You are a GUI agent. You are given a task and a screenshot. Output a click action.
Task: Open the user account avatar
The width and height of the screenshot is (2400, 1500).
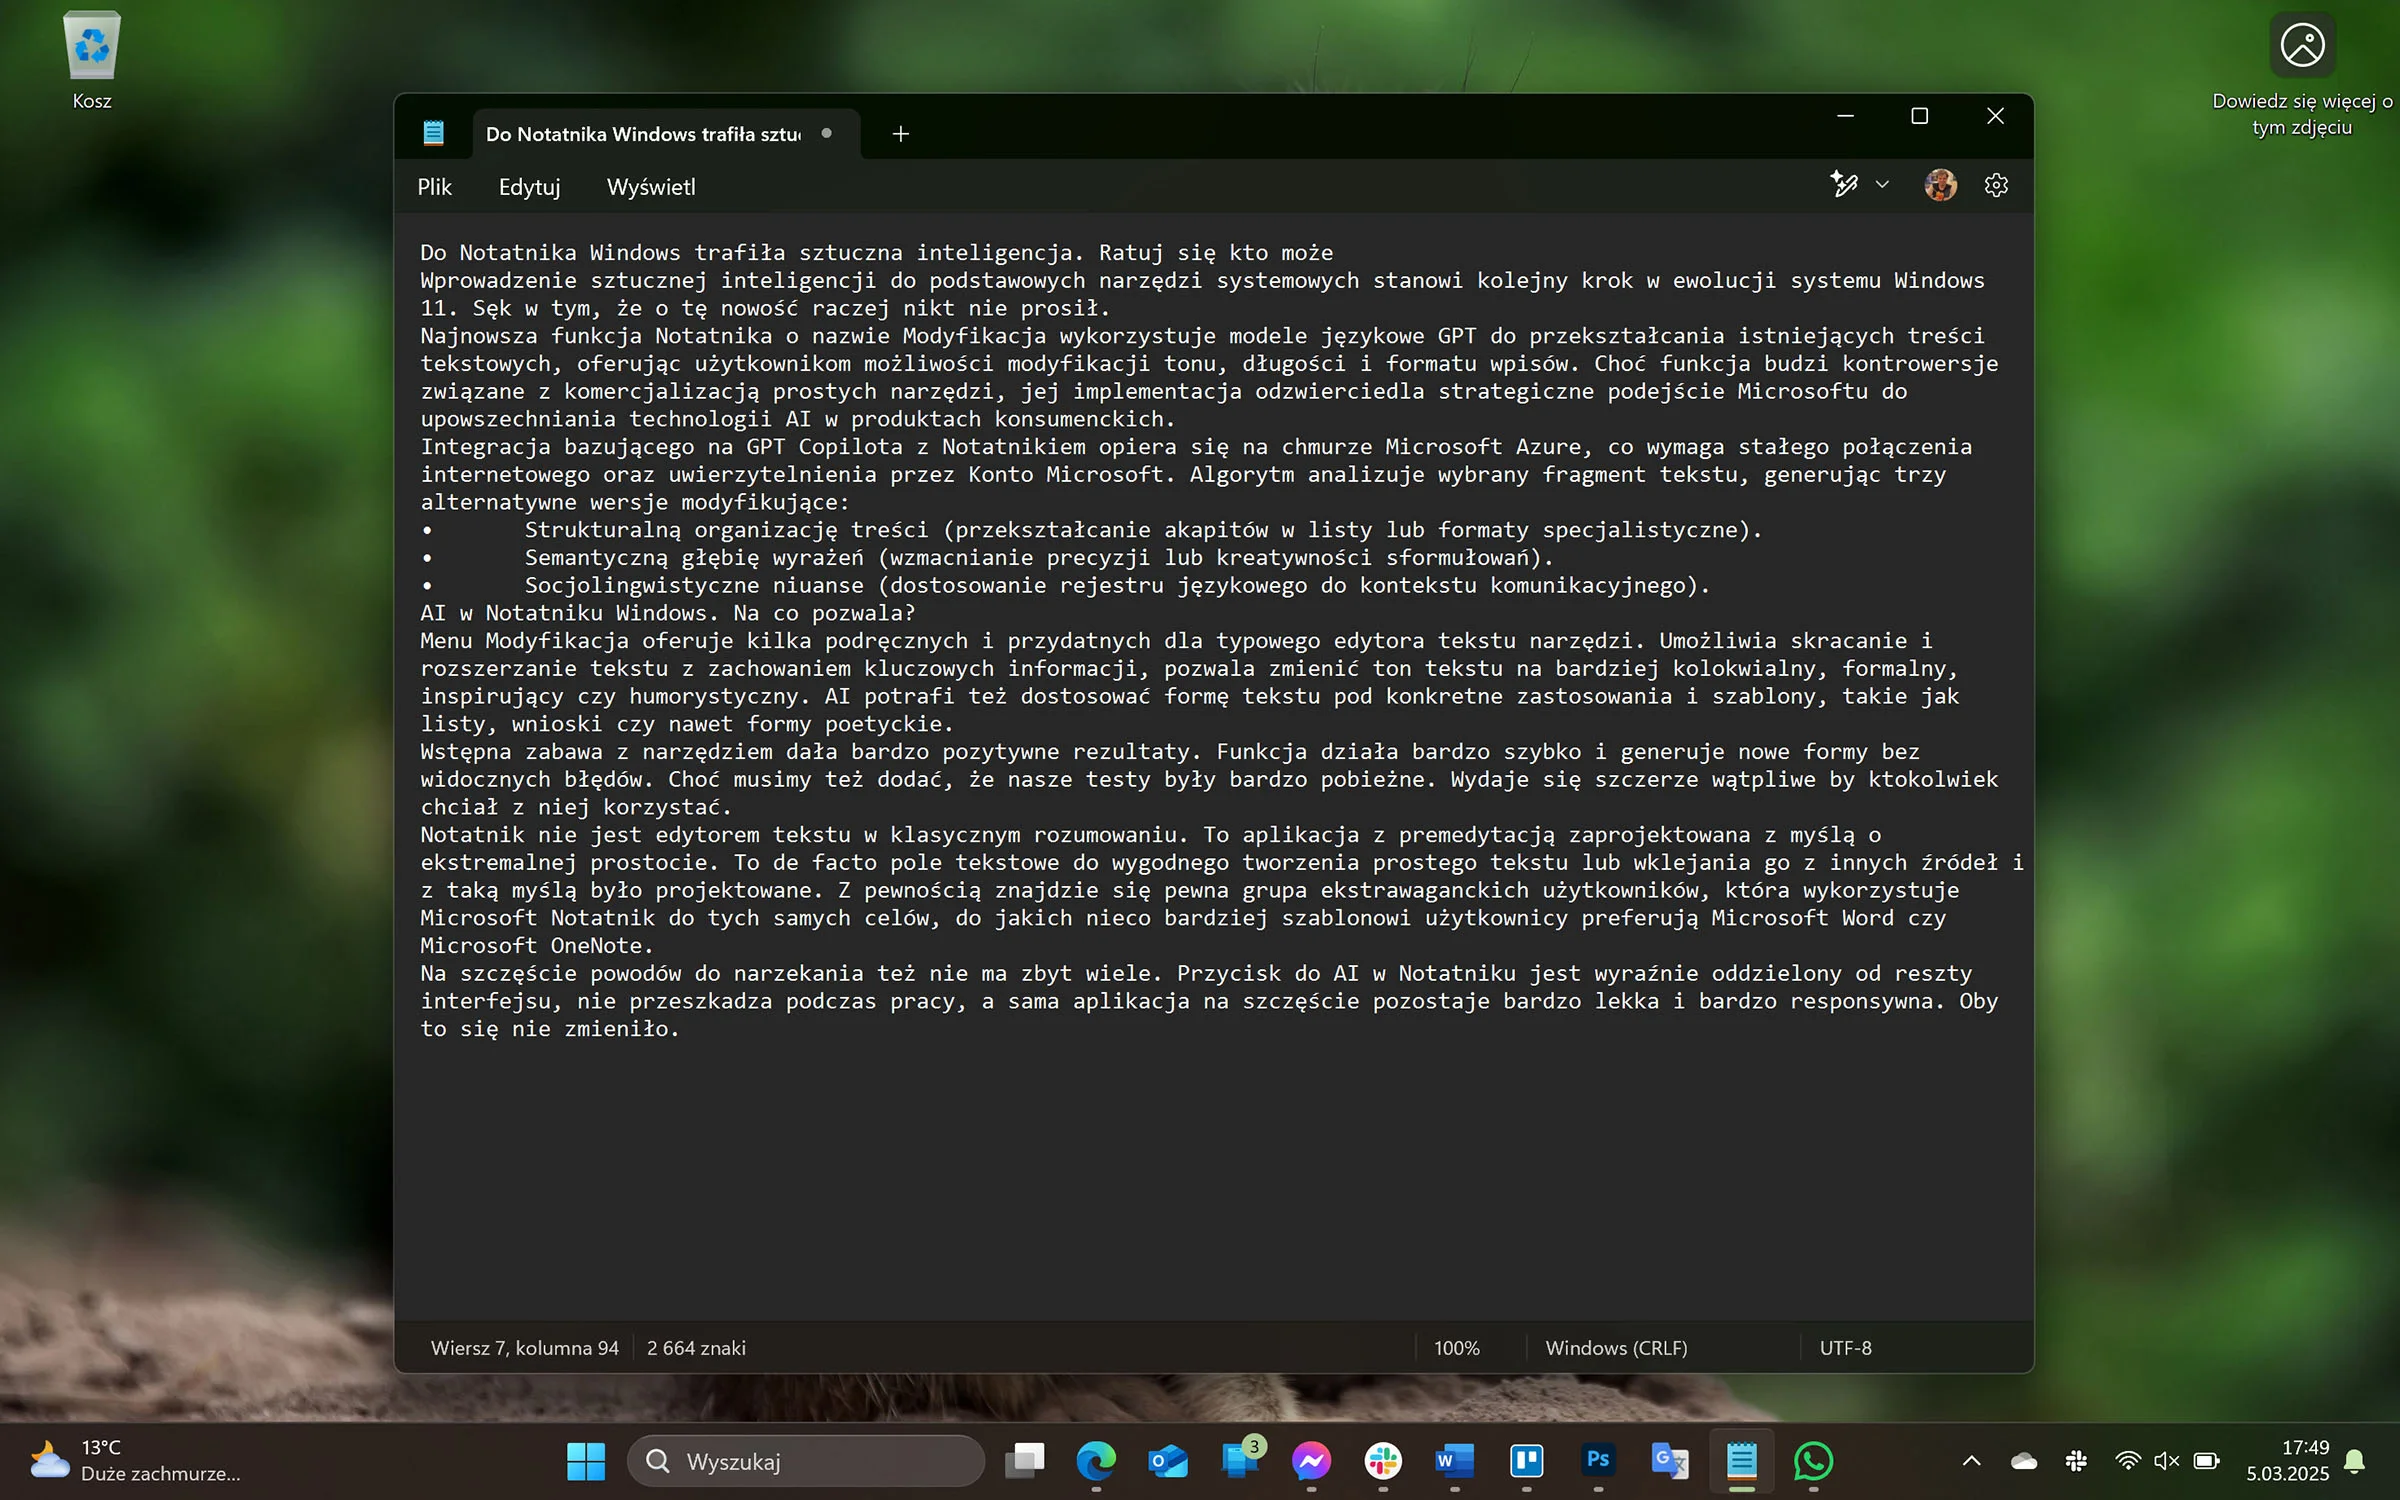tap(1940, 185)
